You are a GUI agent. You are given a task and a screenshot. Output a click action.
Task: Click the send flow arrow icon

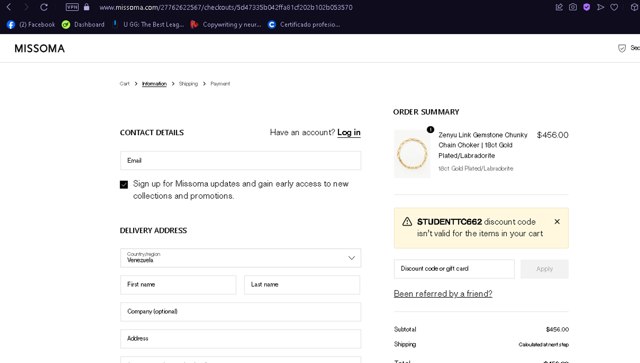point(600,7)
